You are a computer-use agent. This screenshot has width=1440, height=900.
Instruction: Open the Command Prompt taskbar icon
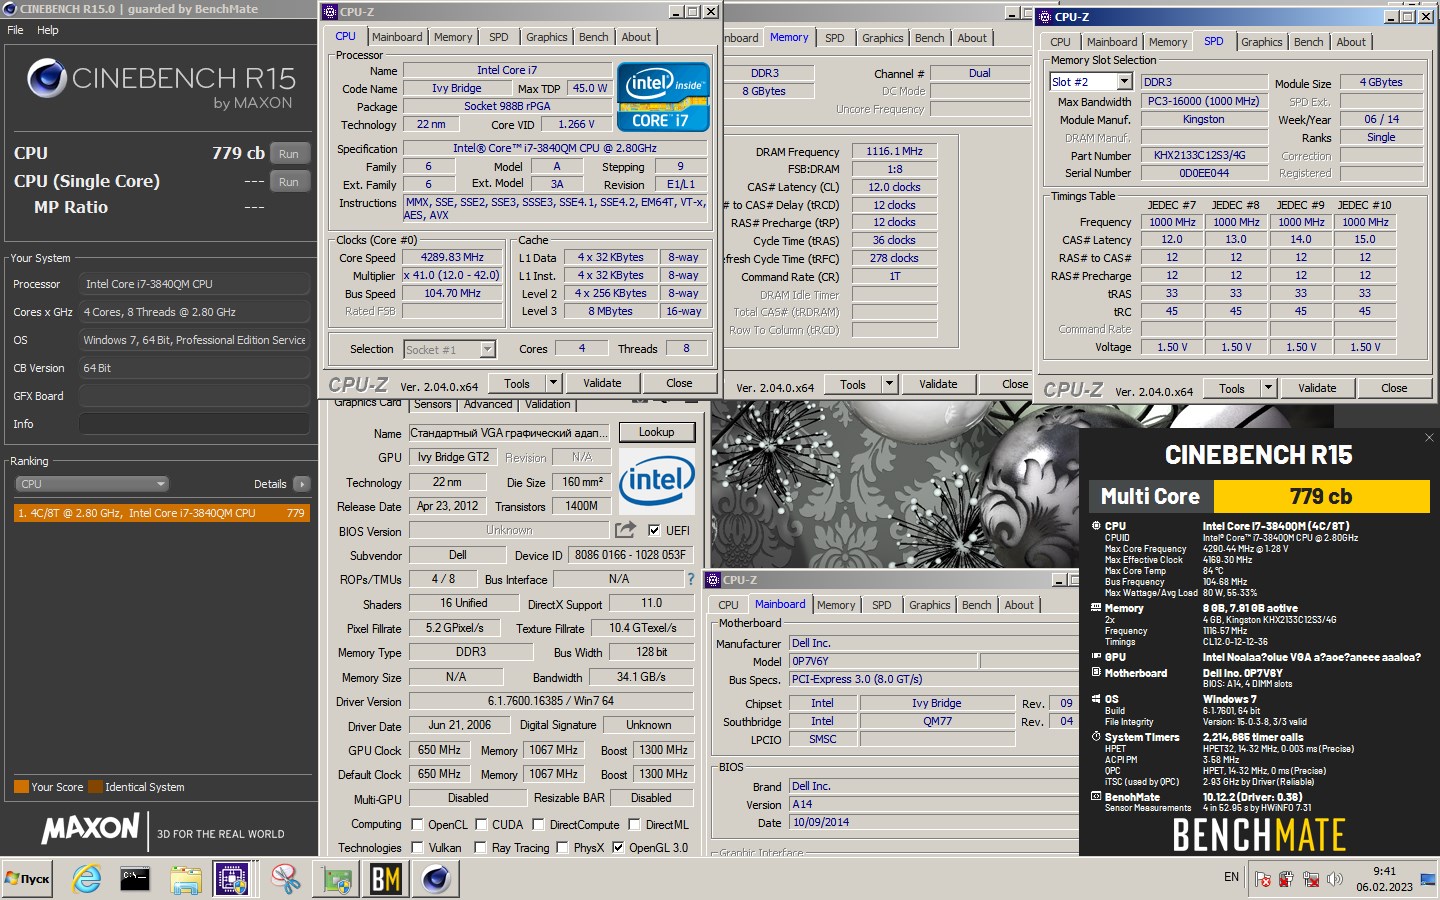tap(135, 879)
